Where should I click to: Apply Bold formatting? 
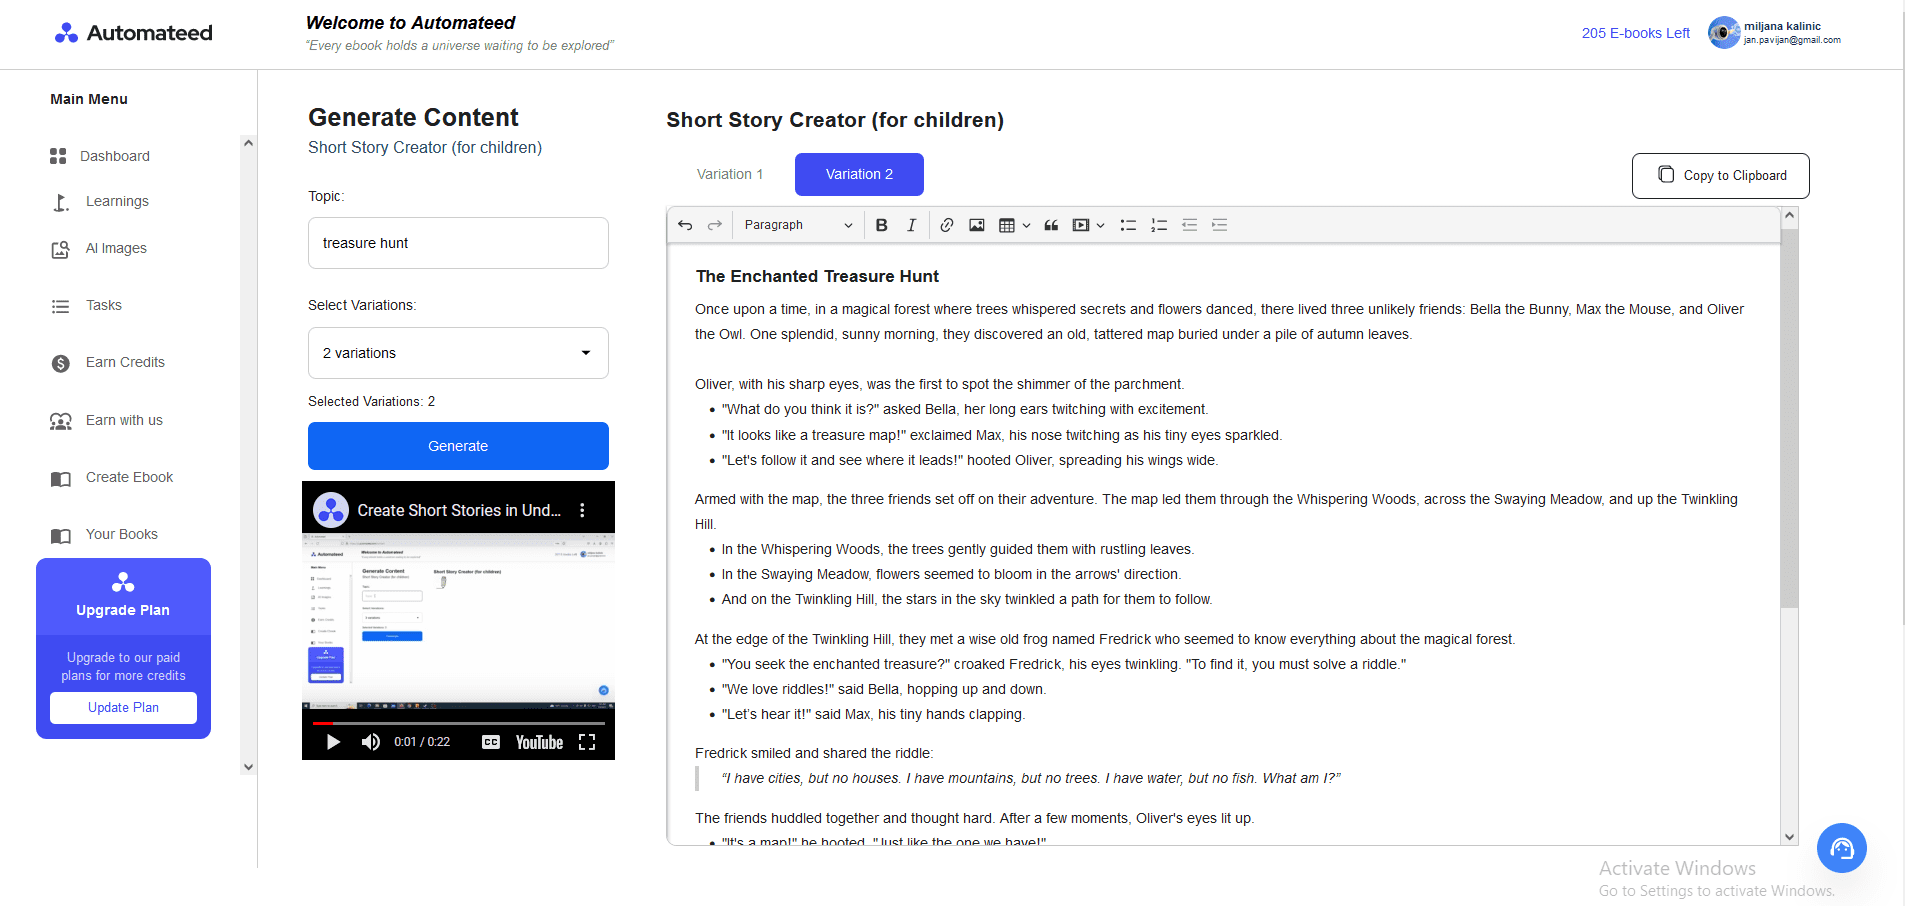[x=881, y=225]
